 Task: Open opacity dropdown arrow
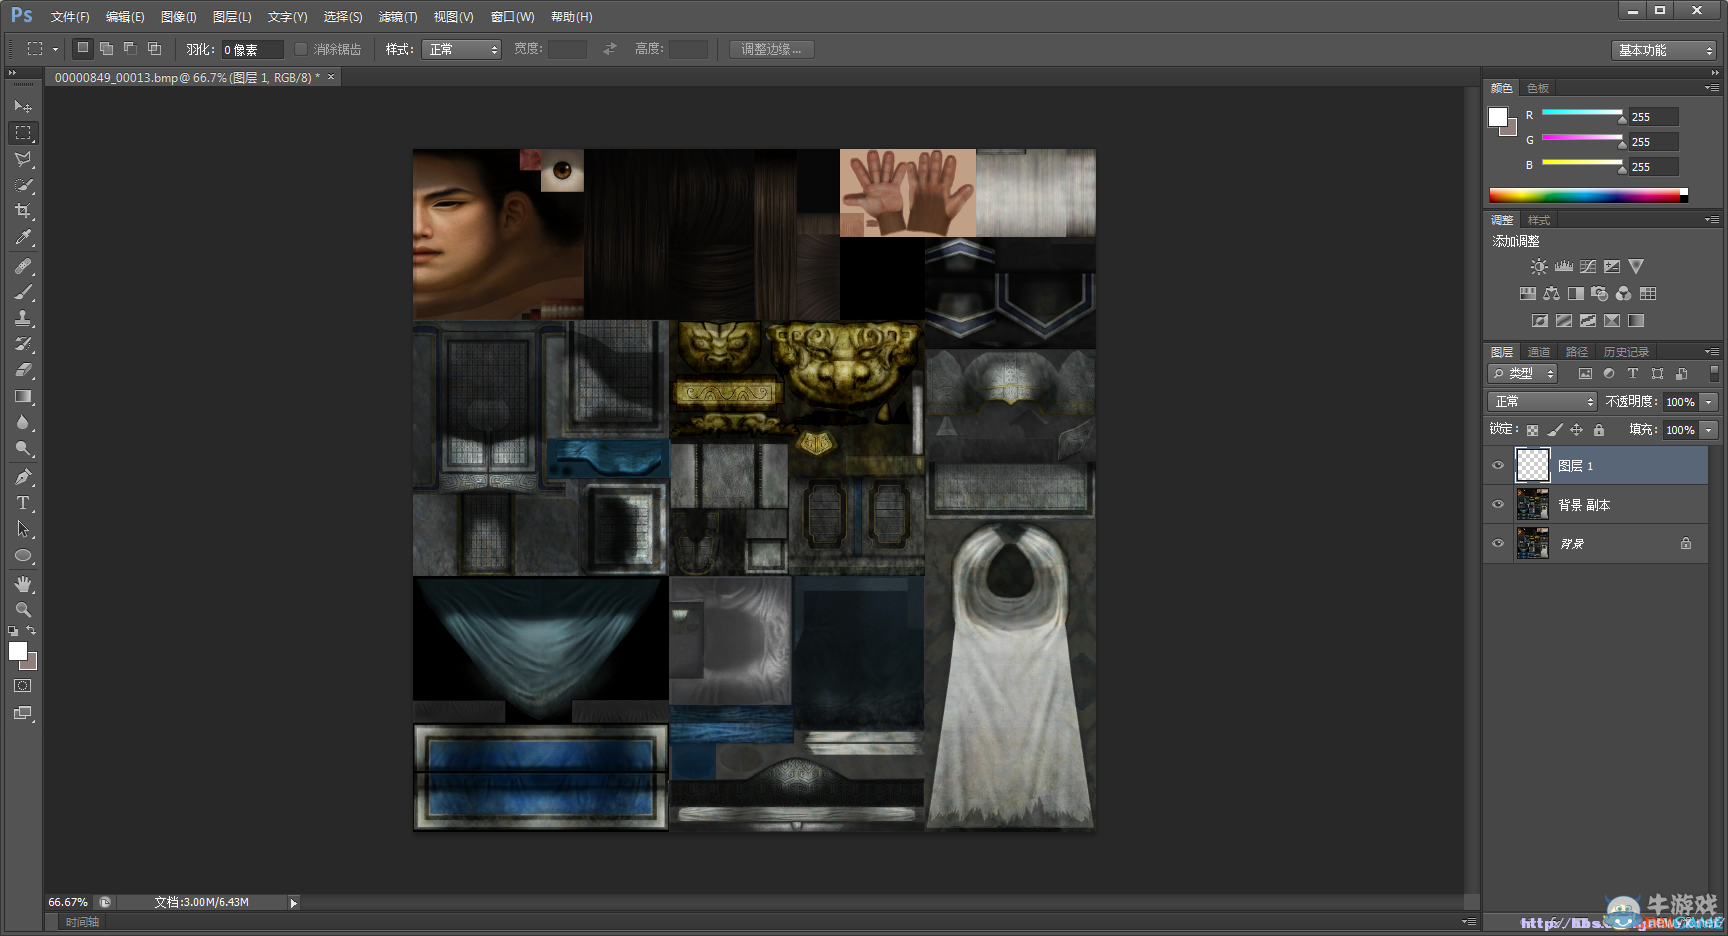click(1709, 401)
